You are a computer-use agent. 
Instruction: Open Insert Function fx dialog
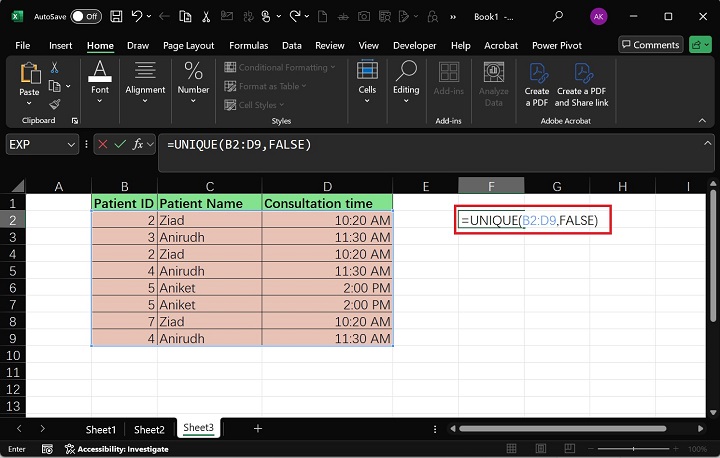point(139,145)
